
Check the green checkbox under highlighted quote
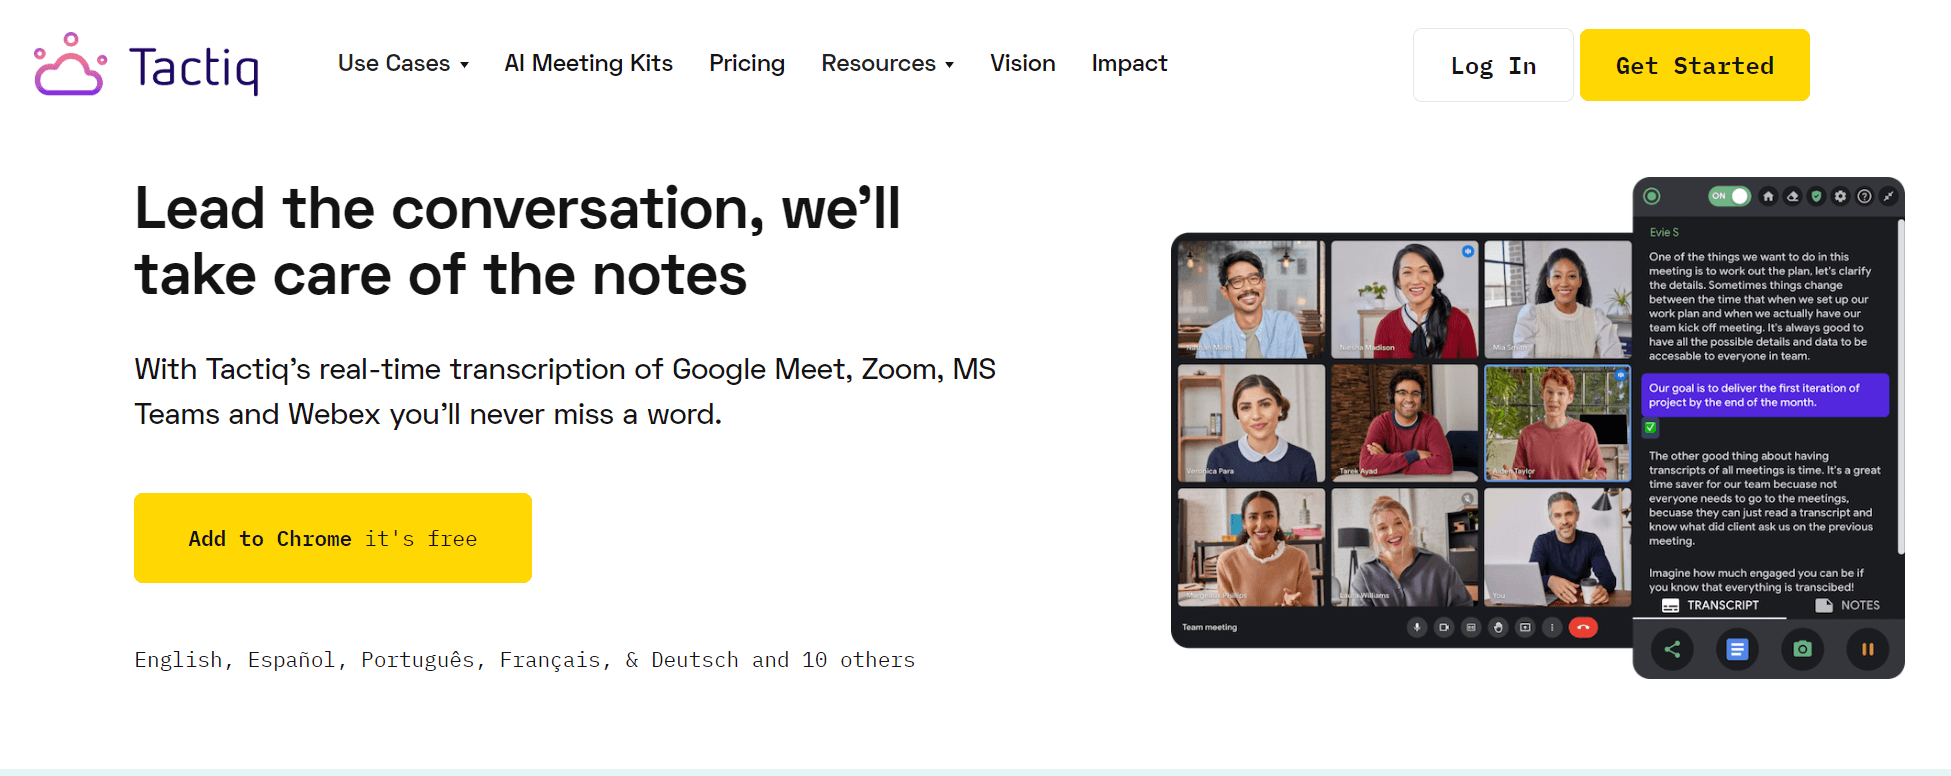point(1650,428)
